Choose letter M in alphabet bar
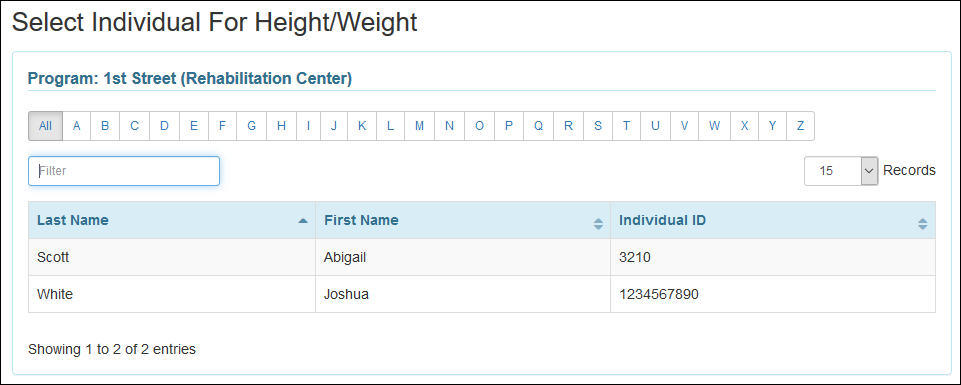The height and width of the screenshot is (385, 961). tap(419, 126)
